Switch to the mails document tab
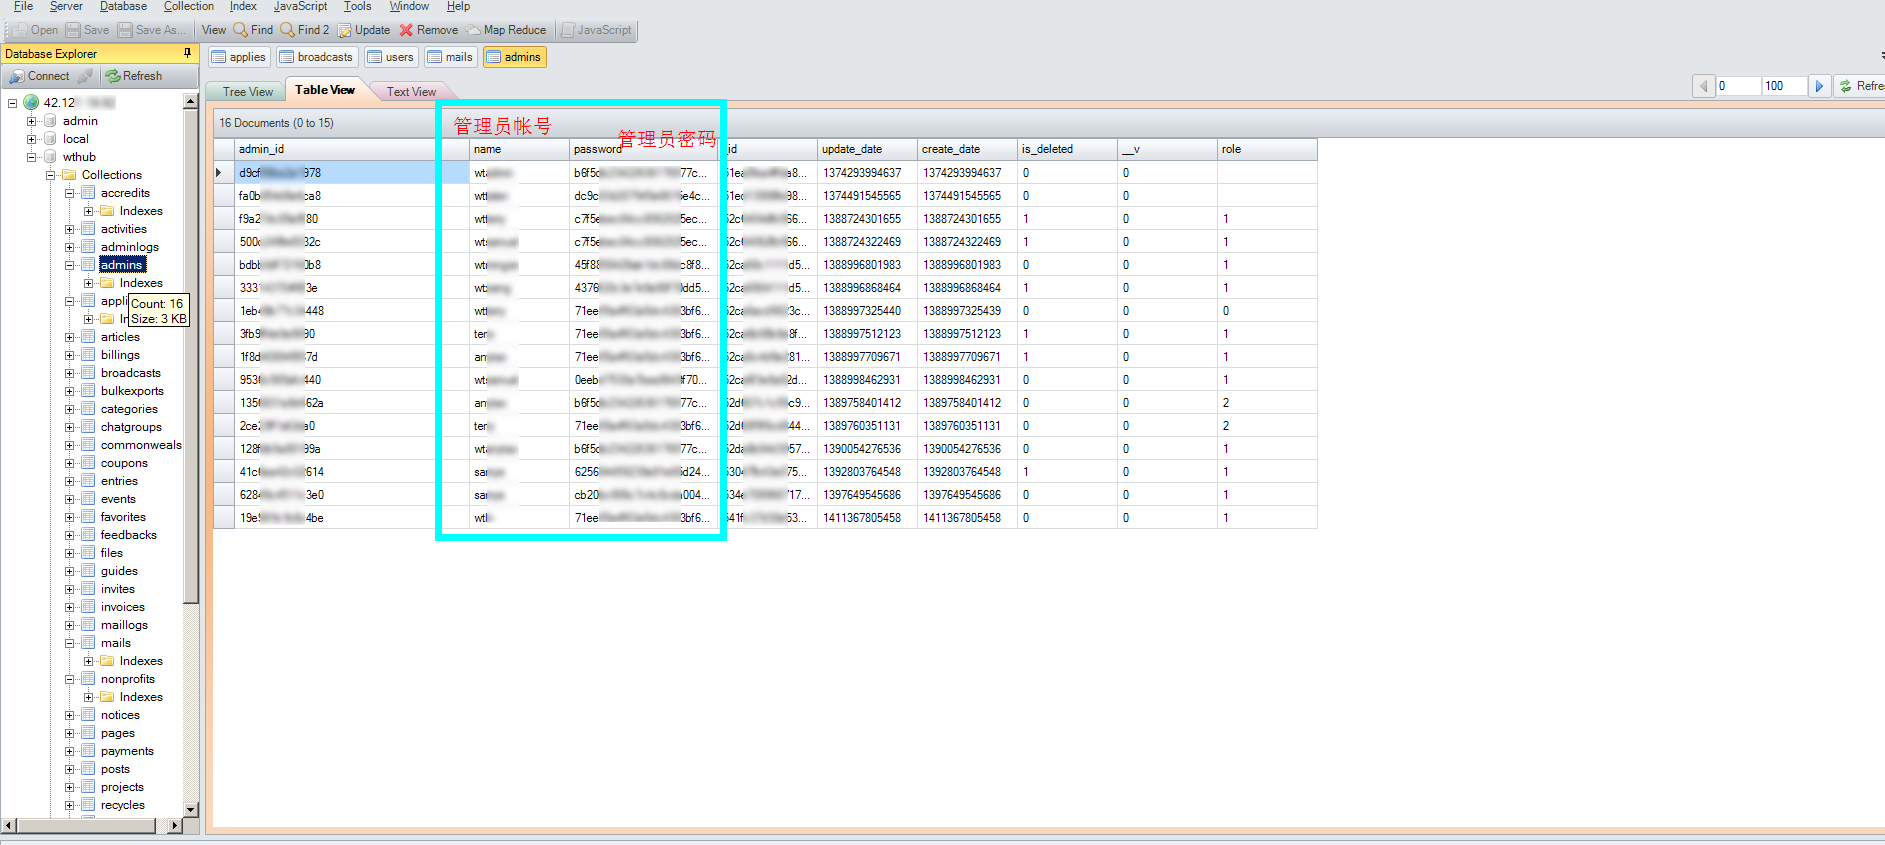The width and height of the screenshot is (1885, 845). (450, 57)
